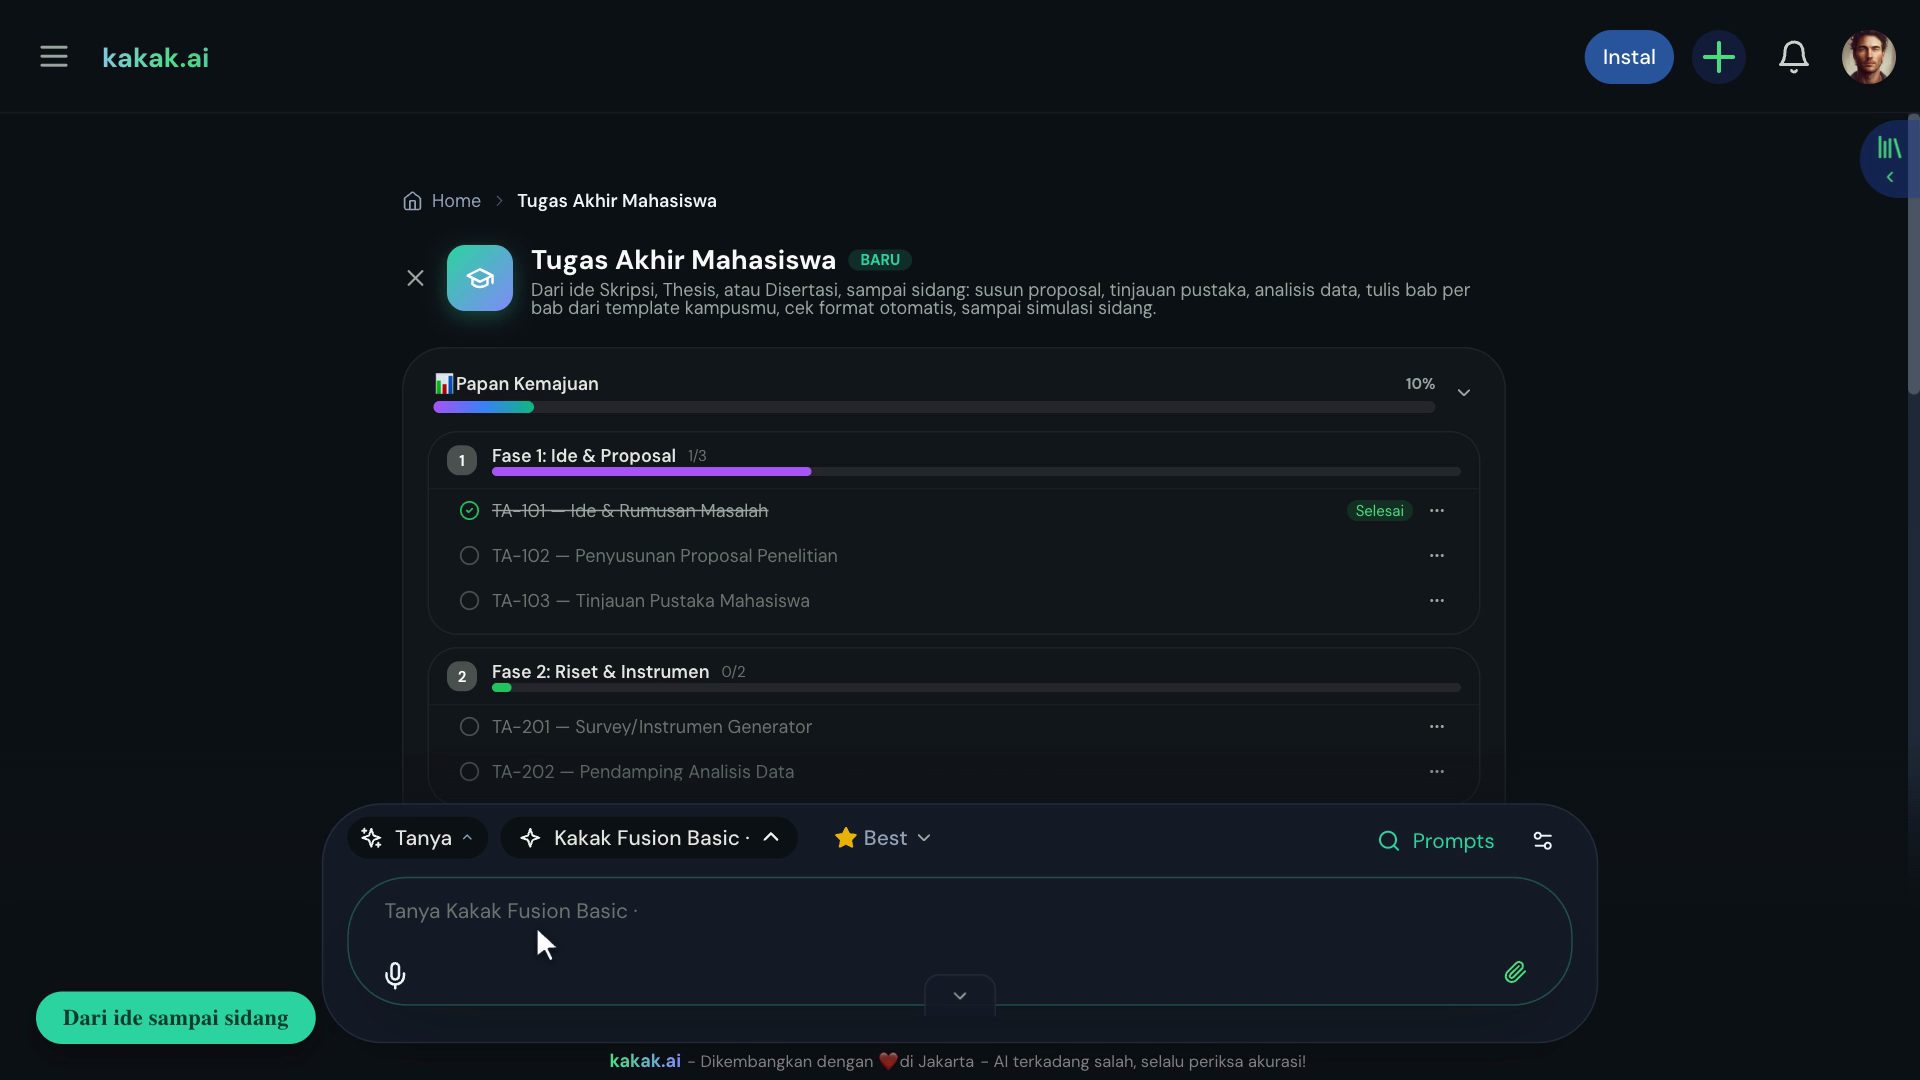Open TA-102 — Penyusunan Proposal Penelitian
The width and height of the screenshot is (1920, 1080).
pyautogui.click(x=665, y=556)
